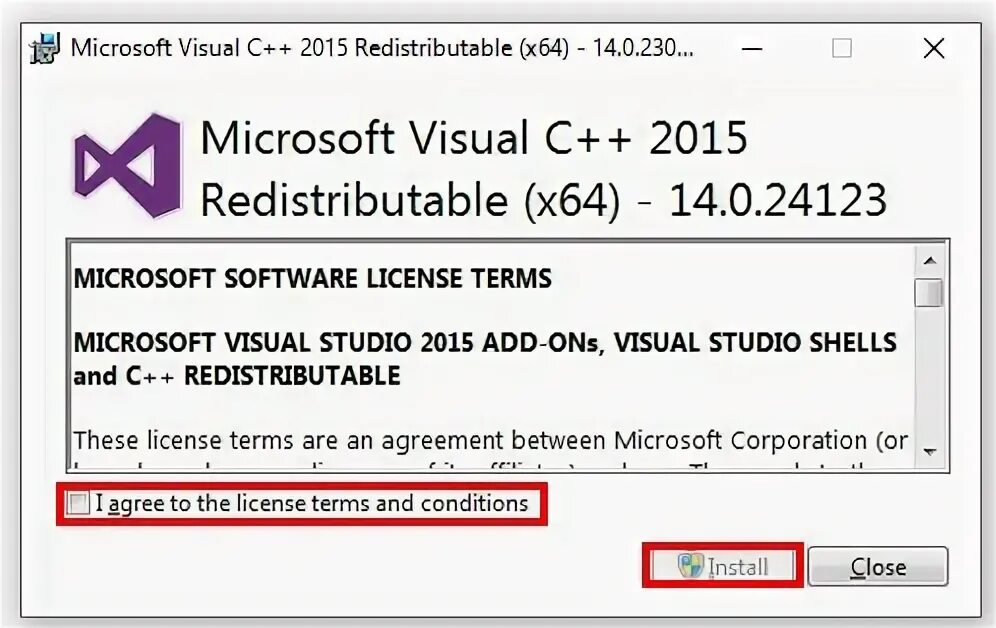Click "MICROSOFT VISUAL STUDIO 2015 ADD-ONs" line

pos(485,343)
